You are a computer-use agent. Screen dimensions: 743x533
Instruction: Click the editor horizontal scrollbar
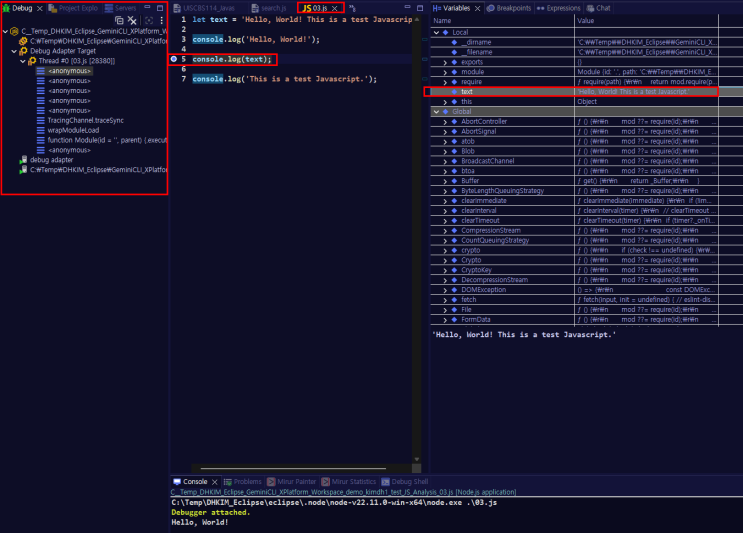tap(293, 468)
